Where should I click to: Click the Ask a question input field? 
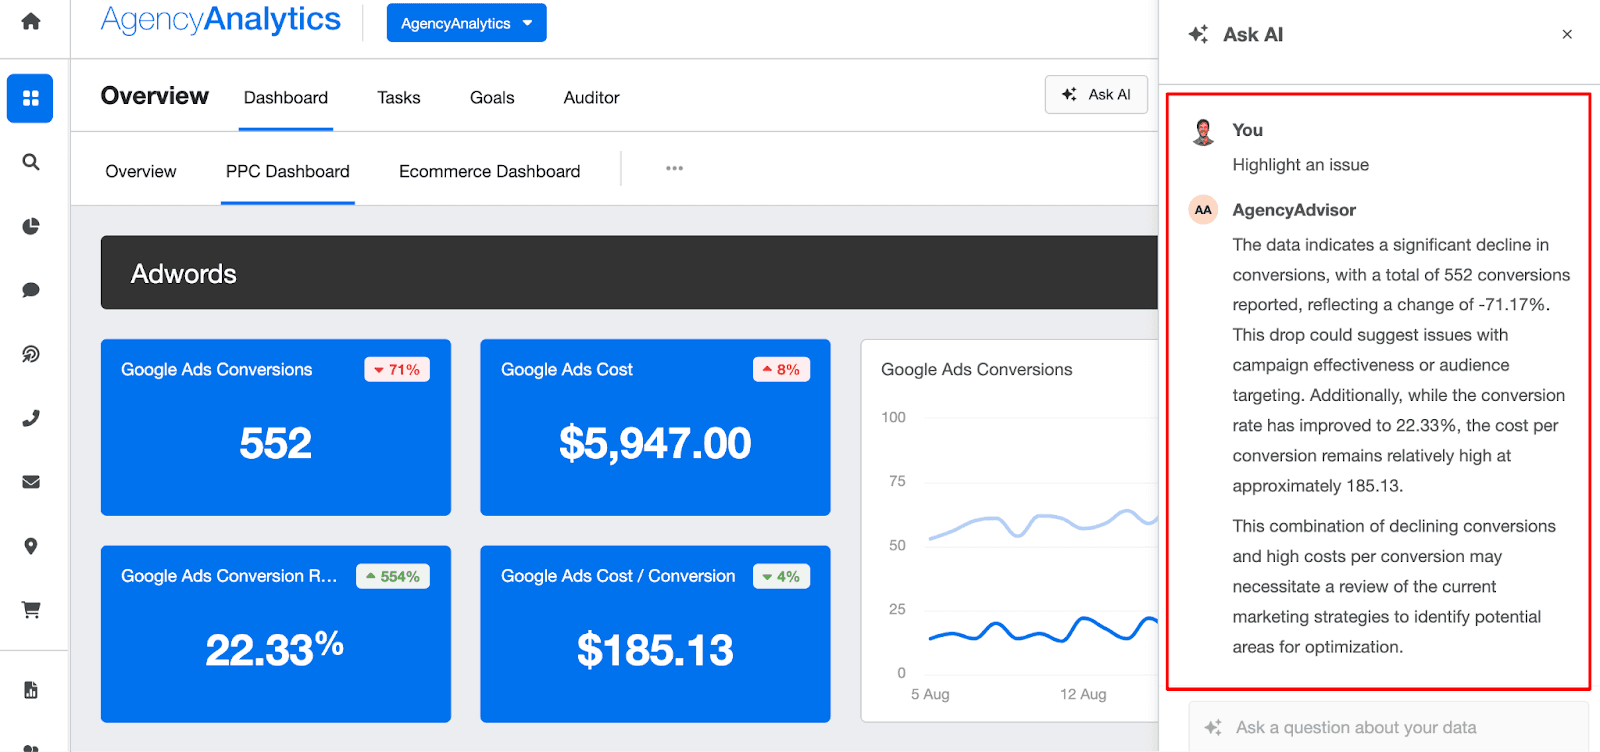tap(1387, 727)
